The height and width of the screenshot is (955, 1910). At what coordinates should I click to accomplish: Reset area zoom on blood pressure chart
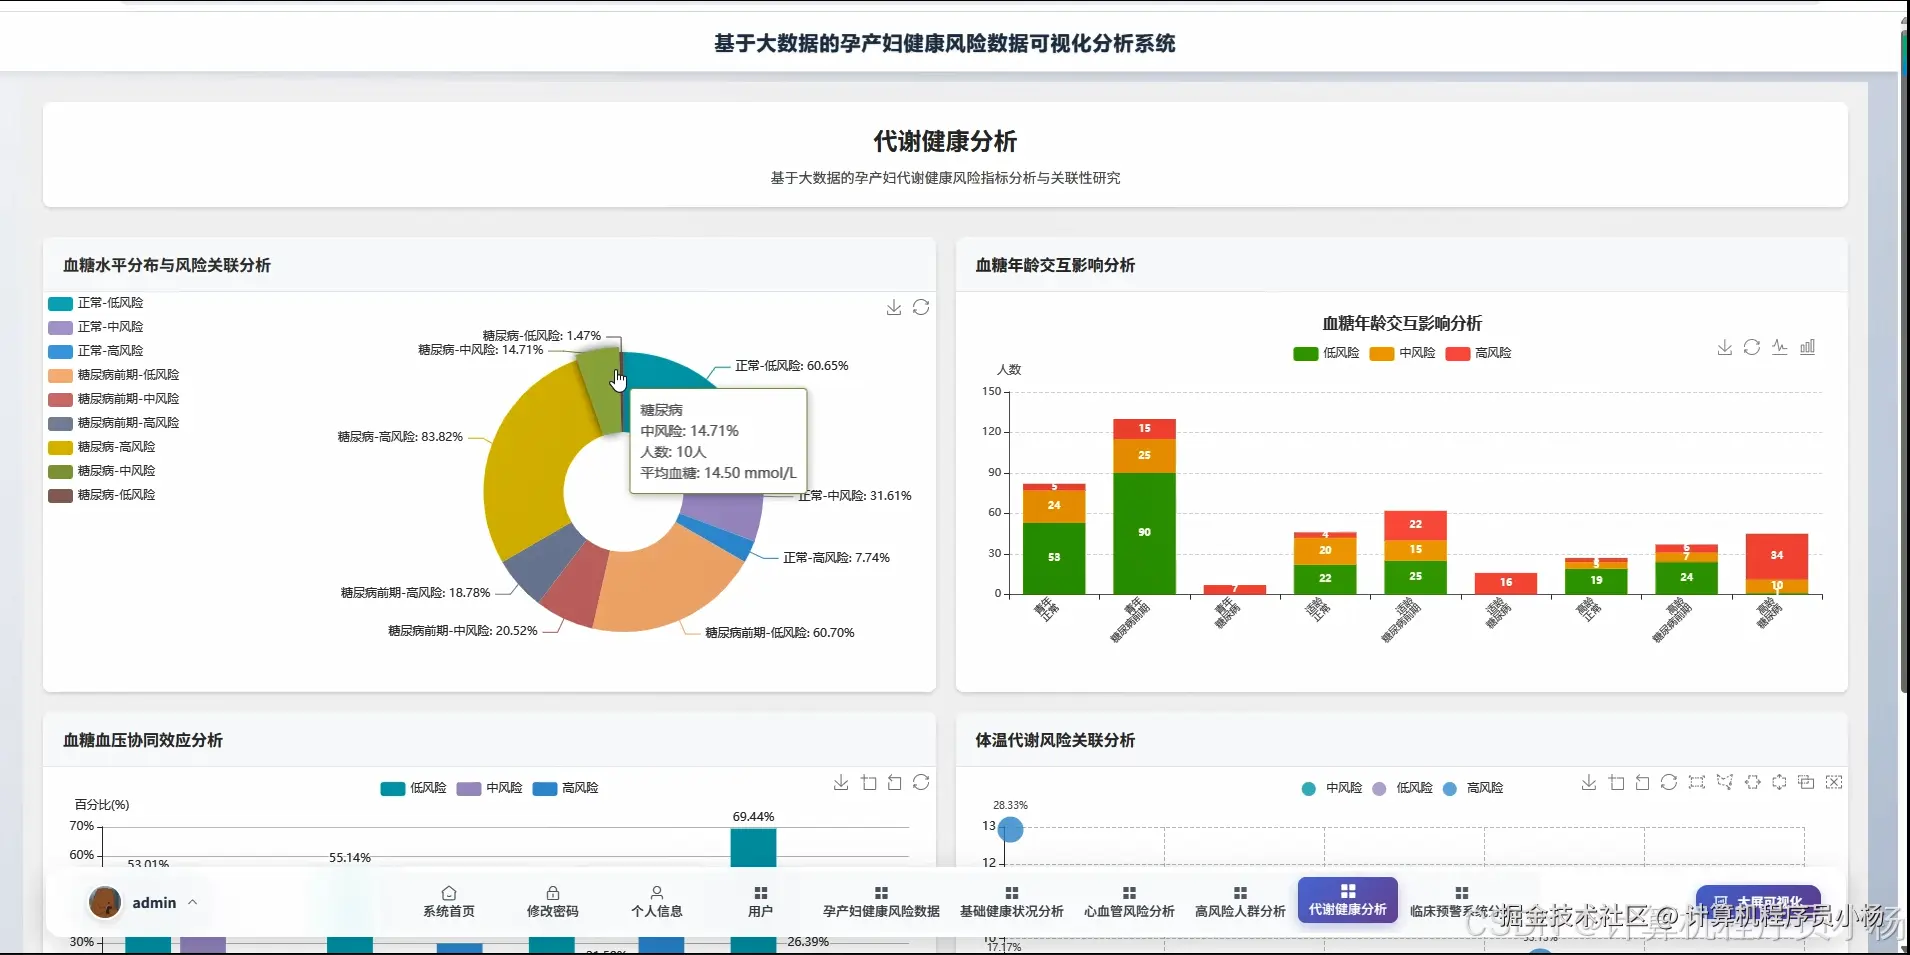894,782
